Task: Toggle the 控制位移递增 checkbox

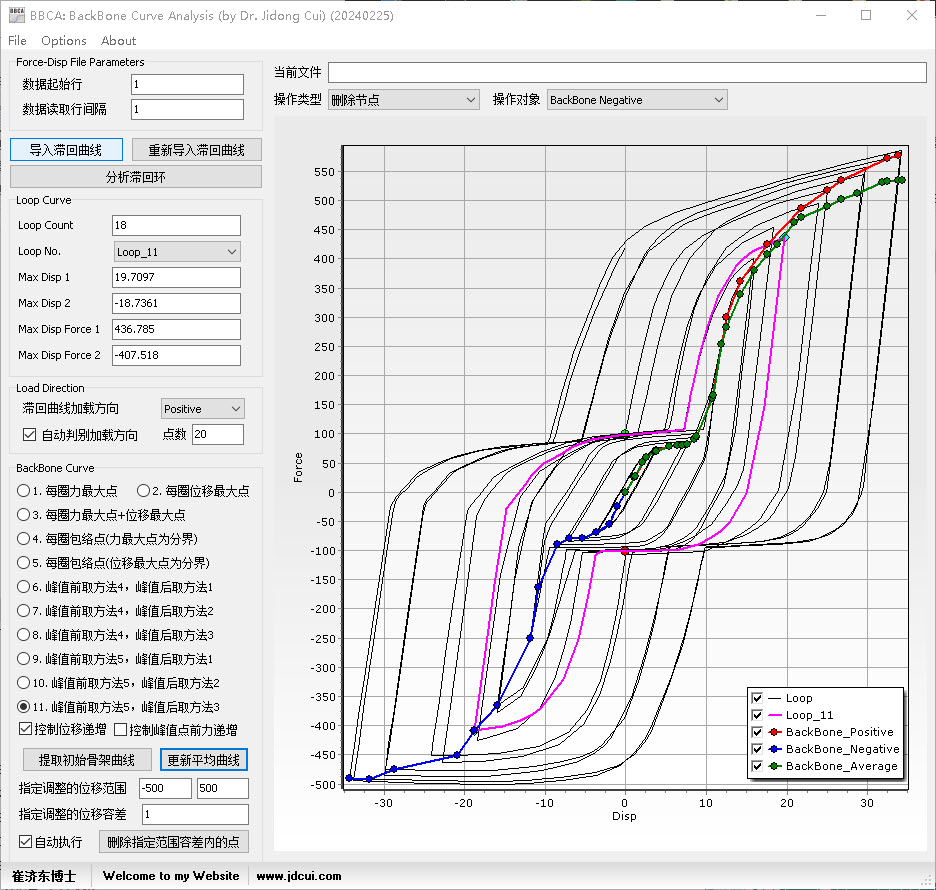Action: (x=26, y=729)
